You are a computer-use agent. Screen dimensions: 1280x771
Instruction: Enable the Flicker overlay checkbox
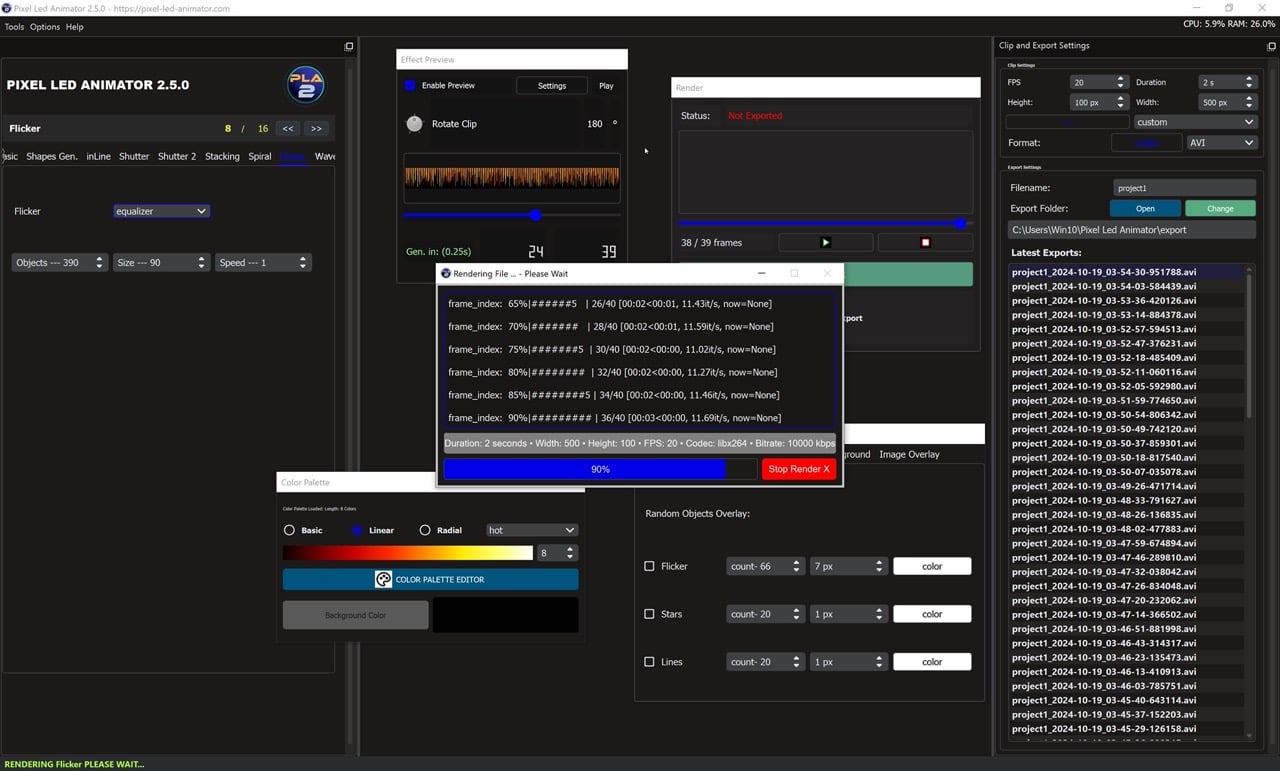click(x=649, y=566)
